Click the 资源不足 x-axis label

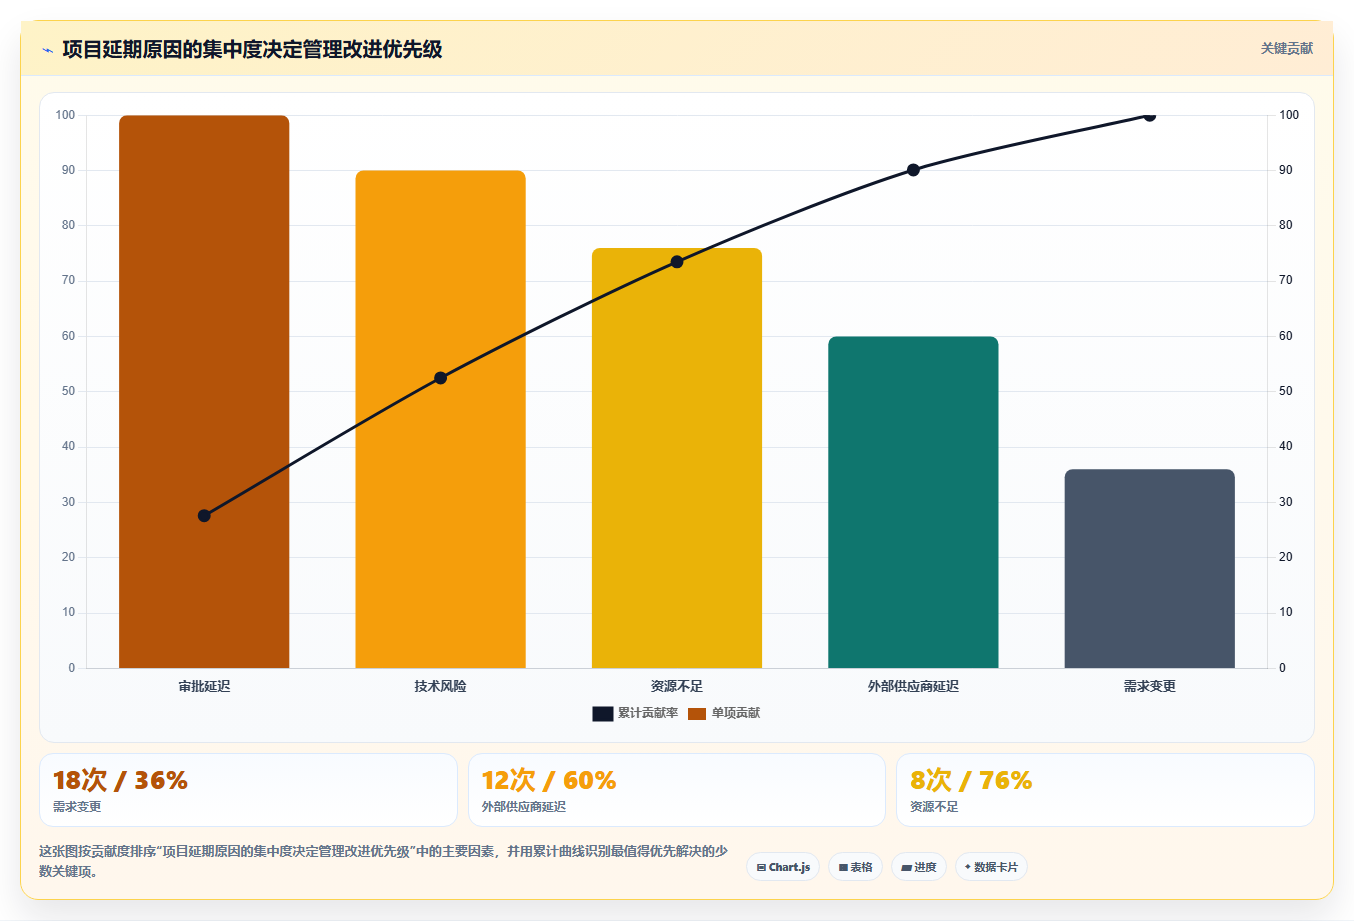pos(677,686)
